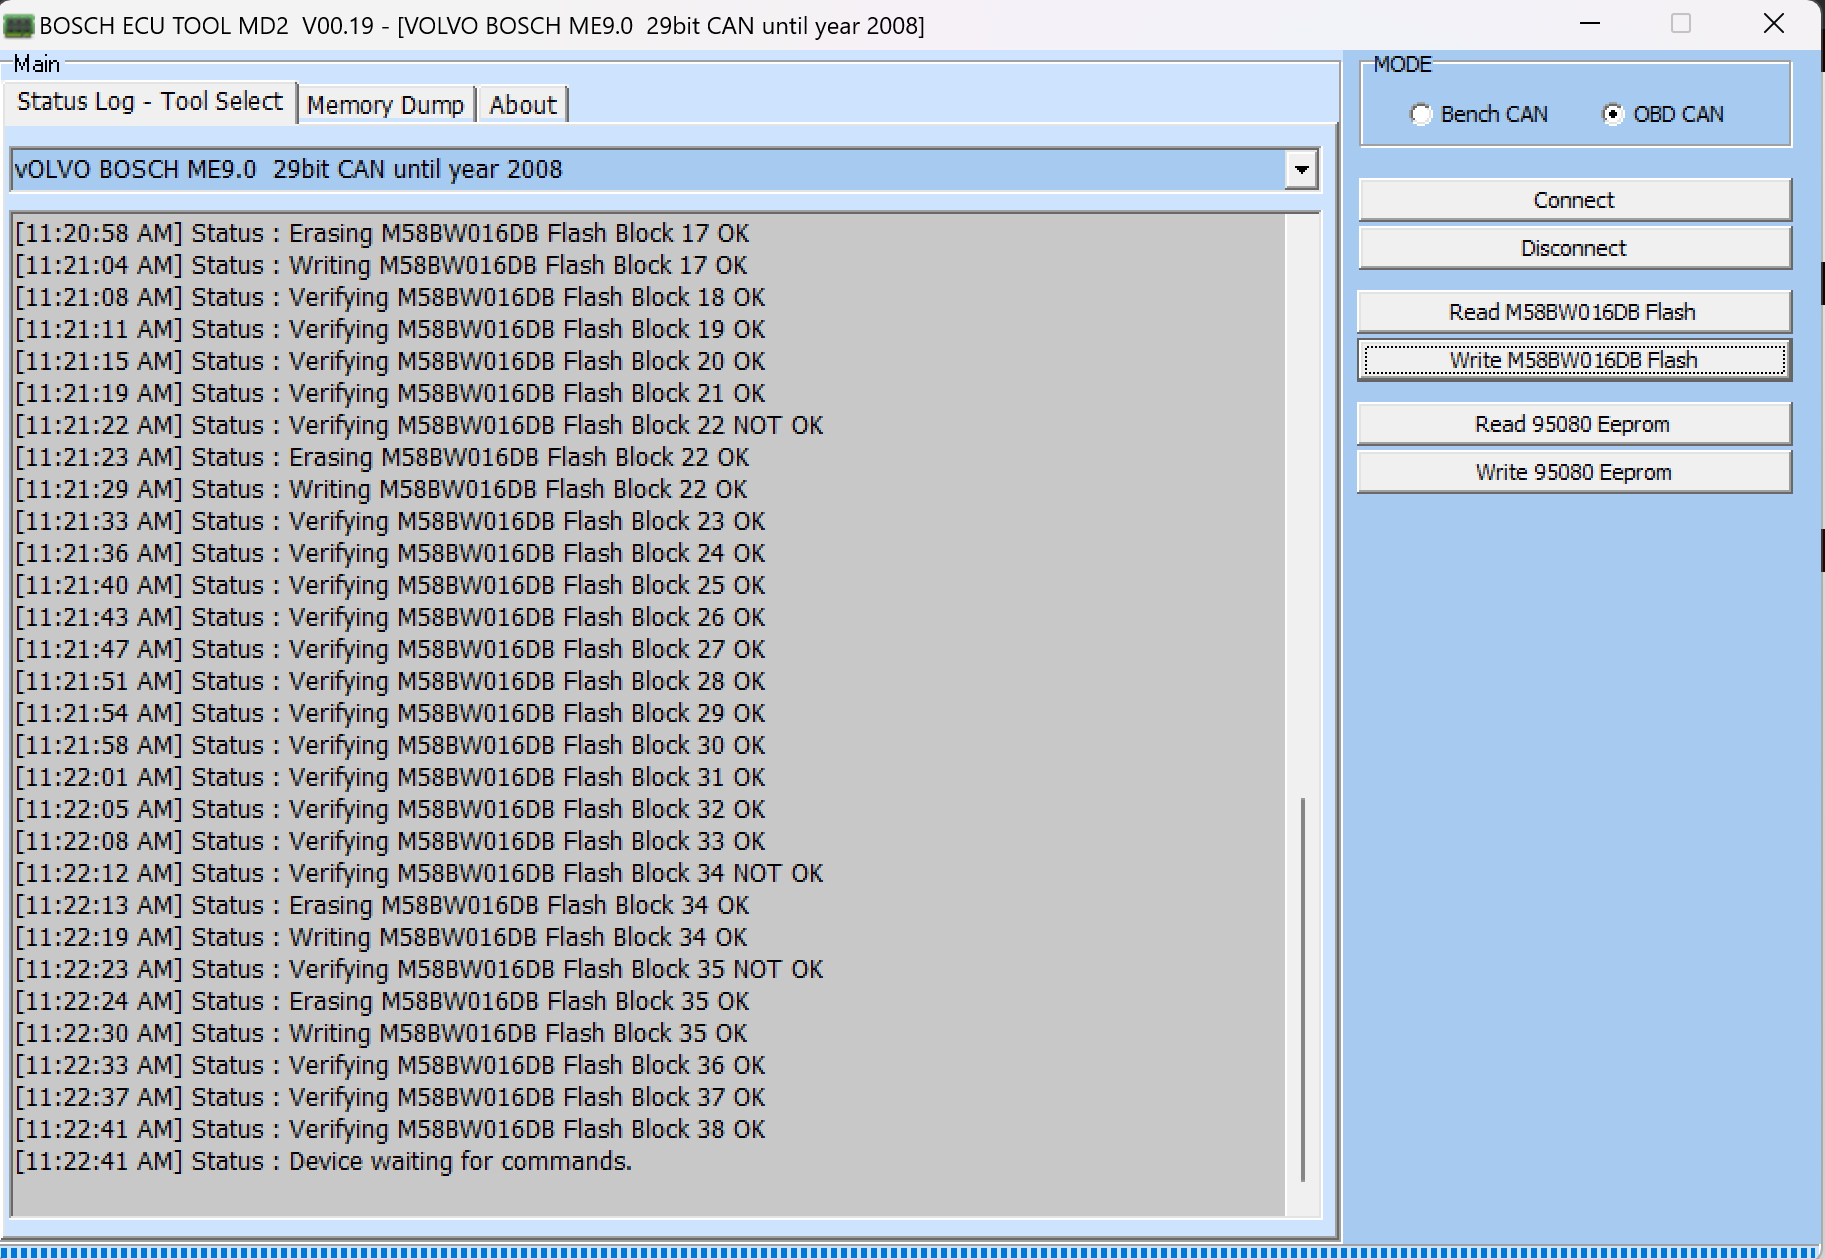This screenshot has height=1259, width=1825.
Task: Click Read M58BW016DB Flash button
Action: (1574, 312)
